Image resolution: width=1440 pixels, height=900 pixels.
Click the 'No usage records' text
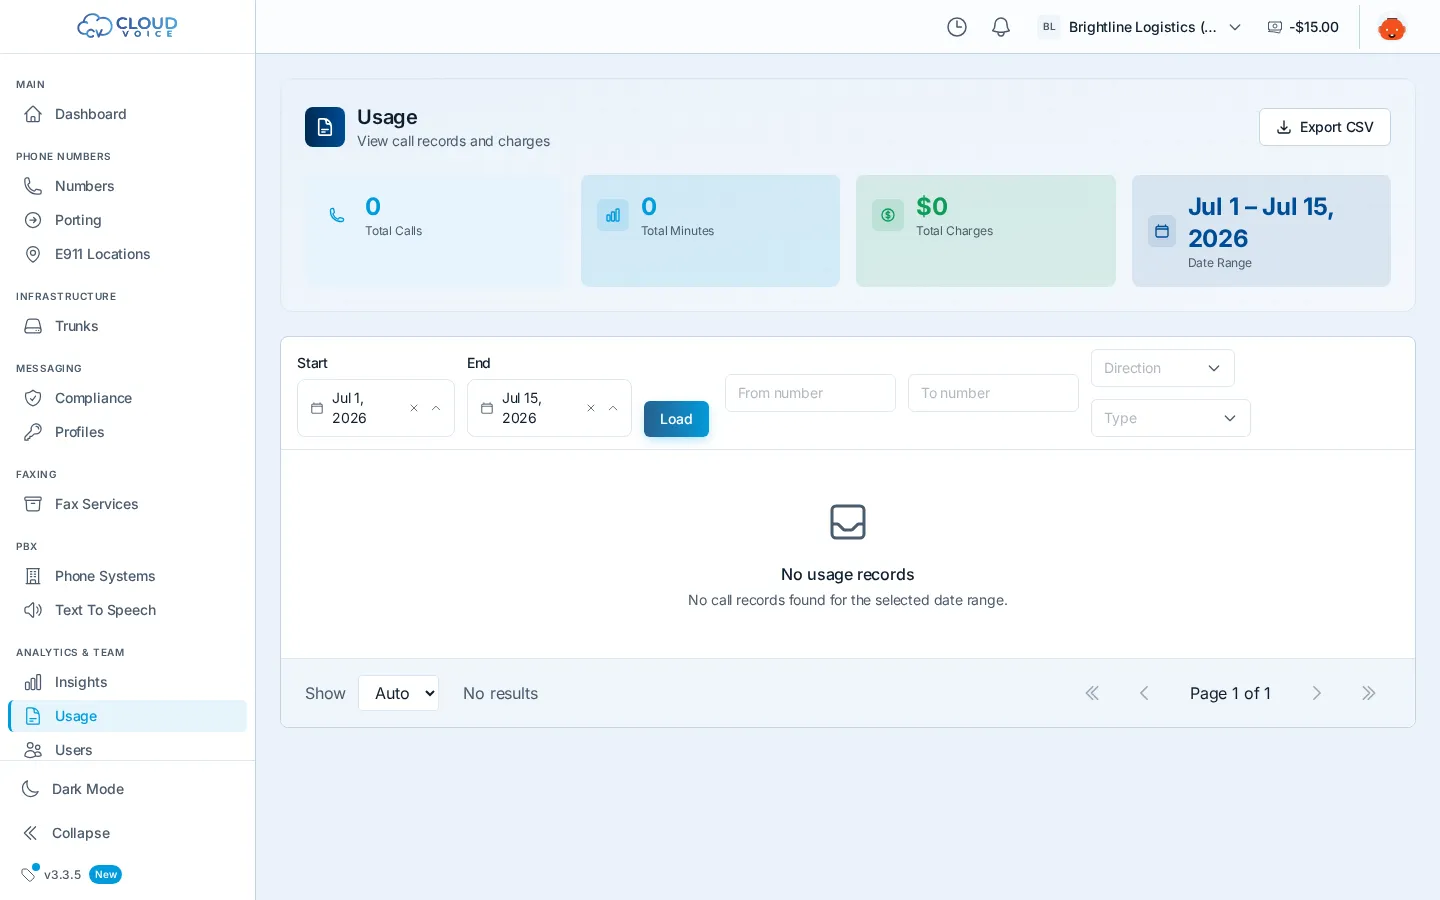(x=848, y=574)
